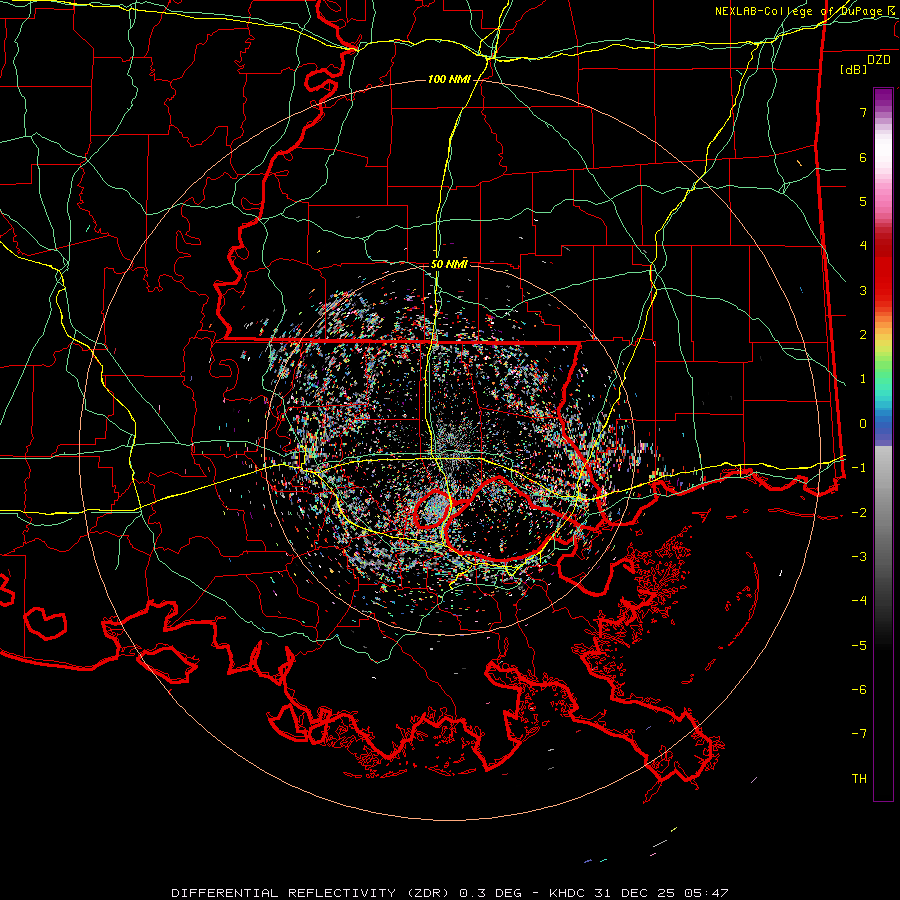Click the "50 NMI" range ring label

point(449,264)
